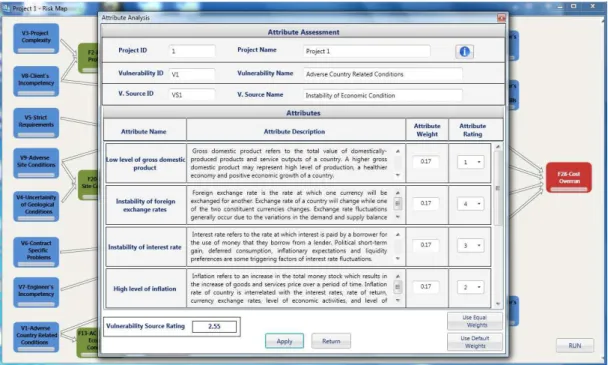Screen dimensions: 608x365
Task: Click up arrow of attributes list scrollbar
Action: click(498, 147)
